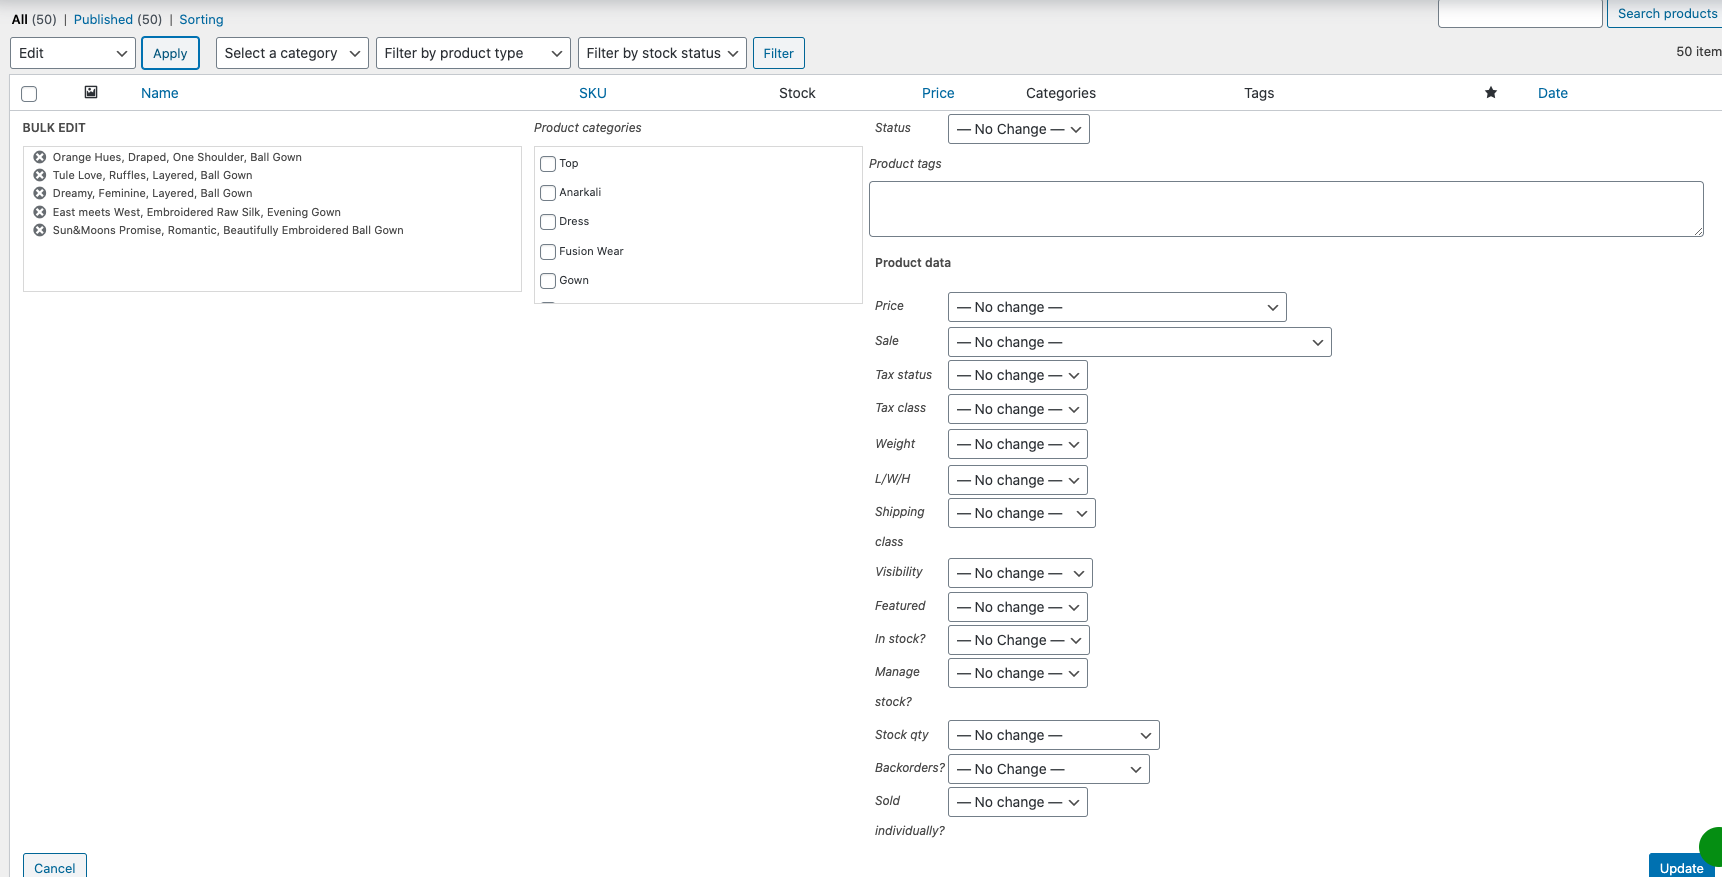Open the Tax class dropdown
This screenshot has height=877, width=1722.
tap(1018, 409)
